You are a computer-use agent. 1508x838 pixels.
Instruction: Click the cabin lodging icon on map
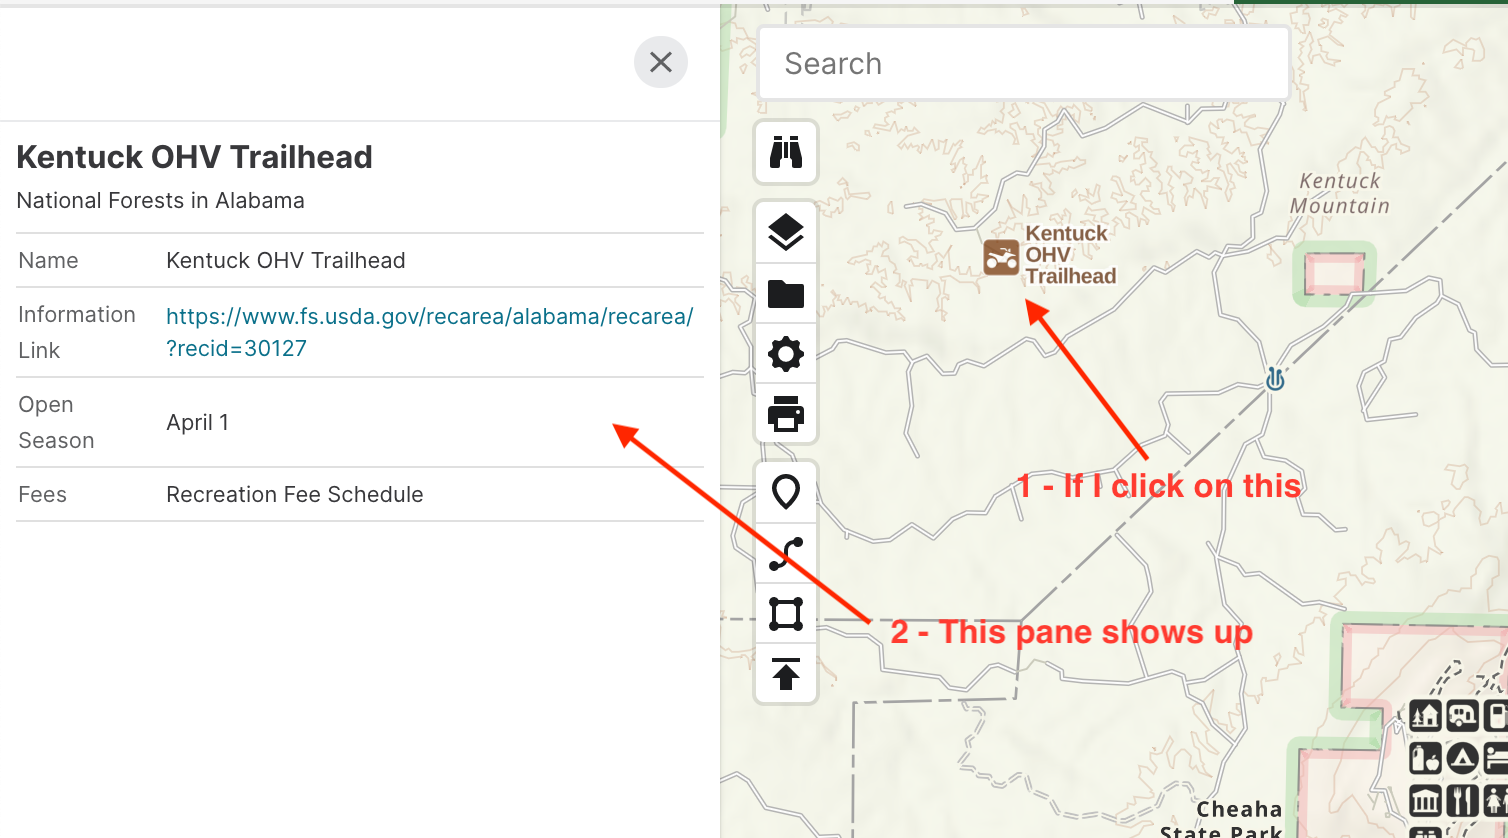tap(1425, 716)
